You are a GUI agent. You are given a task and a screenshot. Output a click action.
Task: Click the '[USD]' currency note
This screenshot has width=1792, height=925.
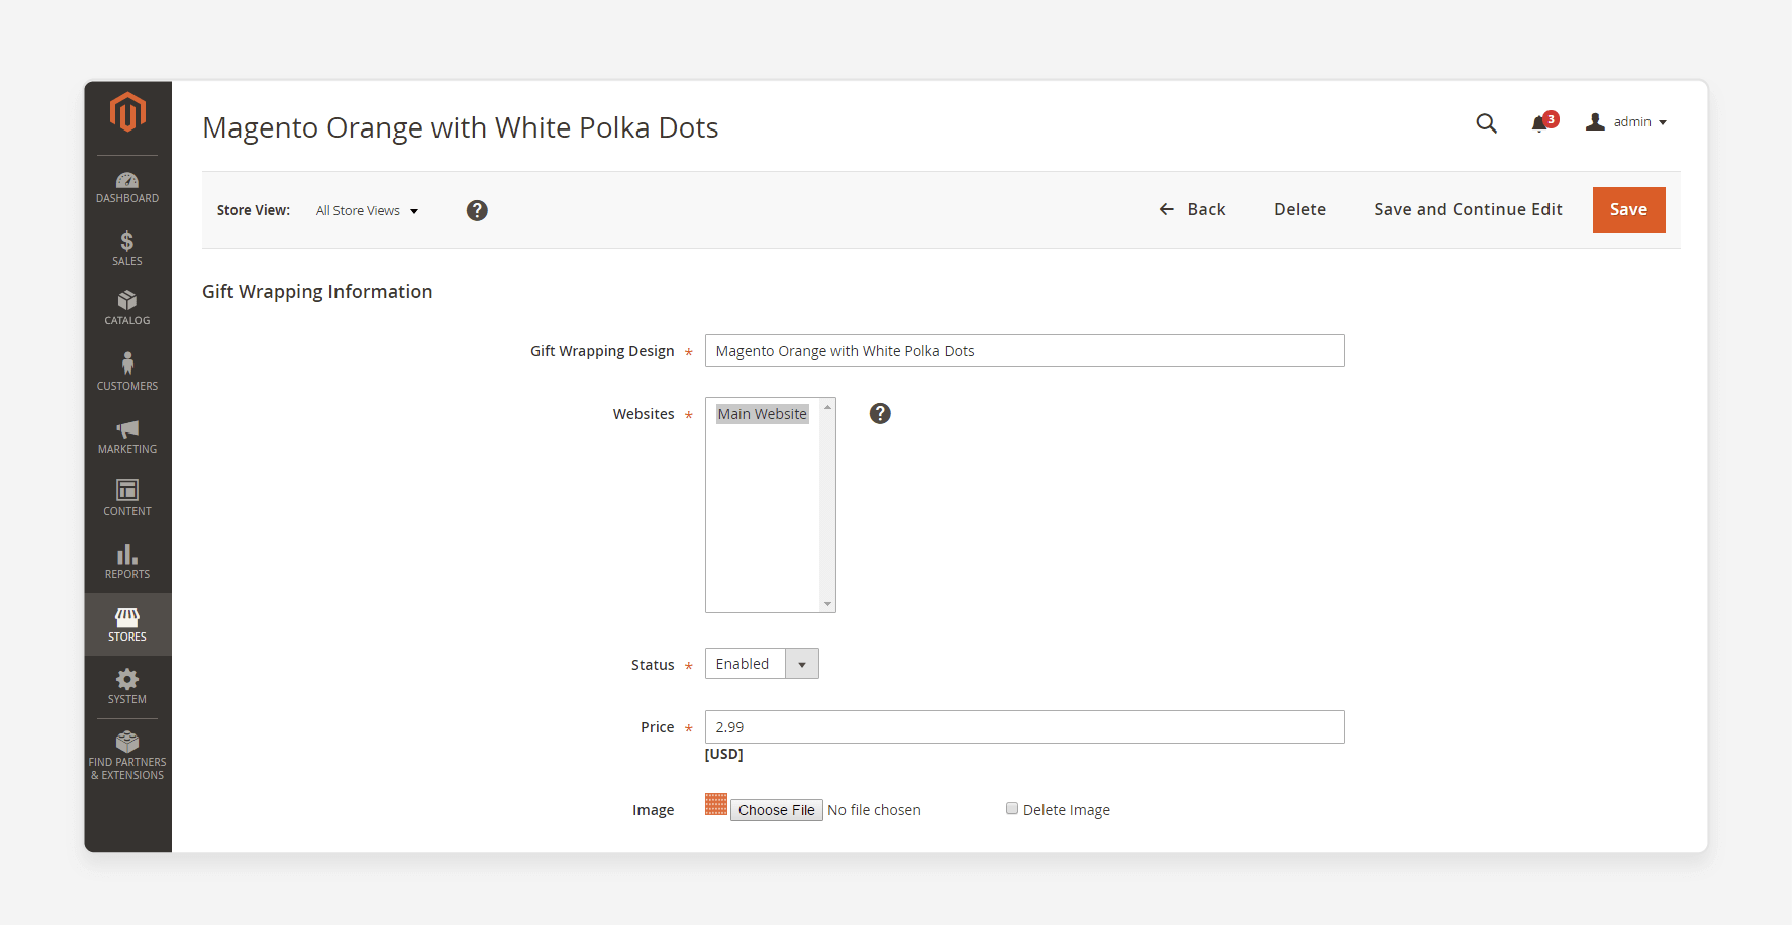pos(724,754)
